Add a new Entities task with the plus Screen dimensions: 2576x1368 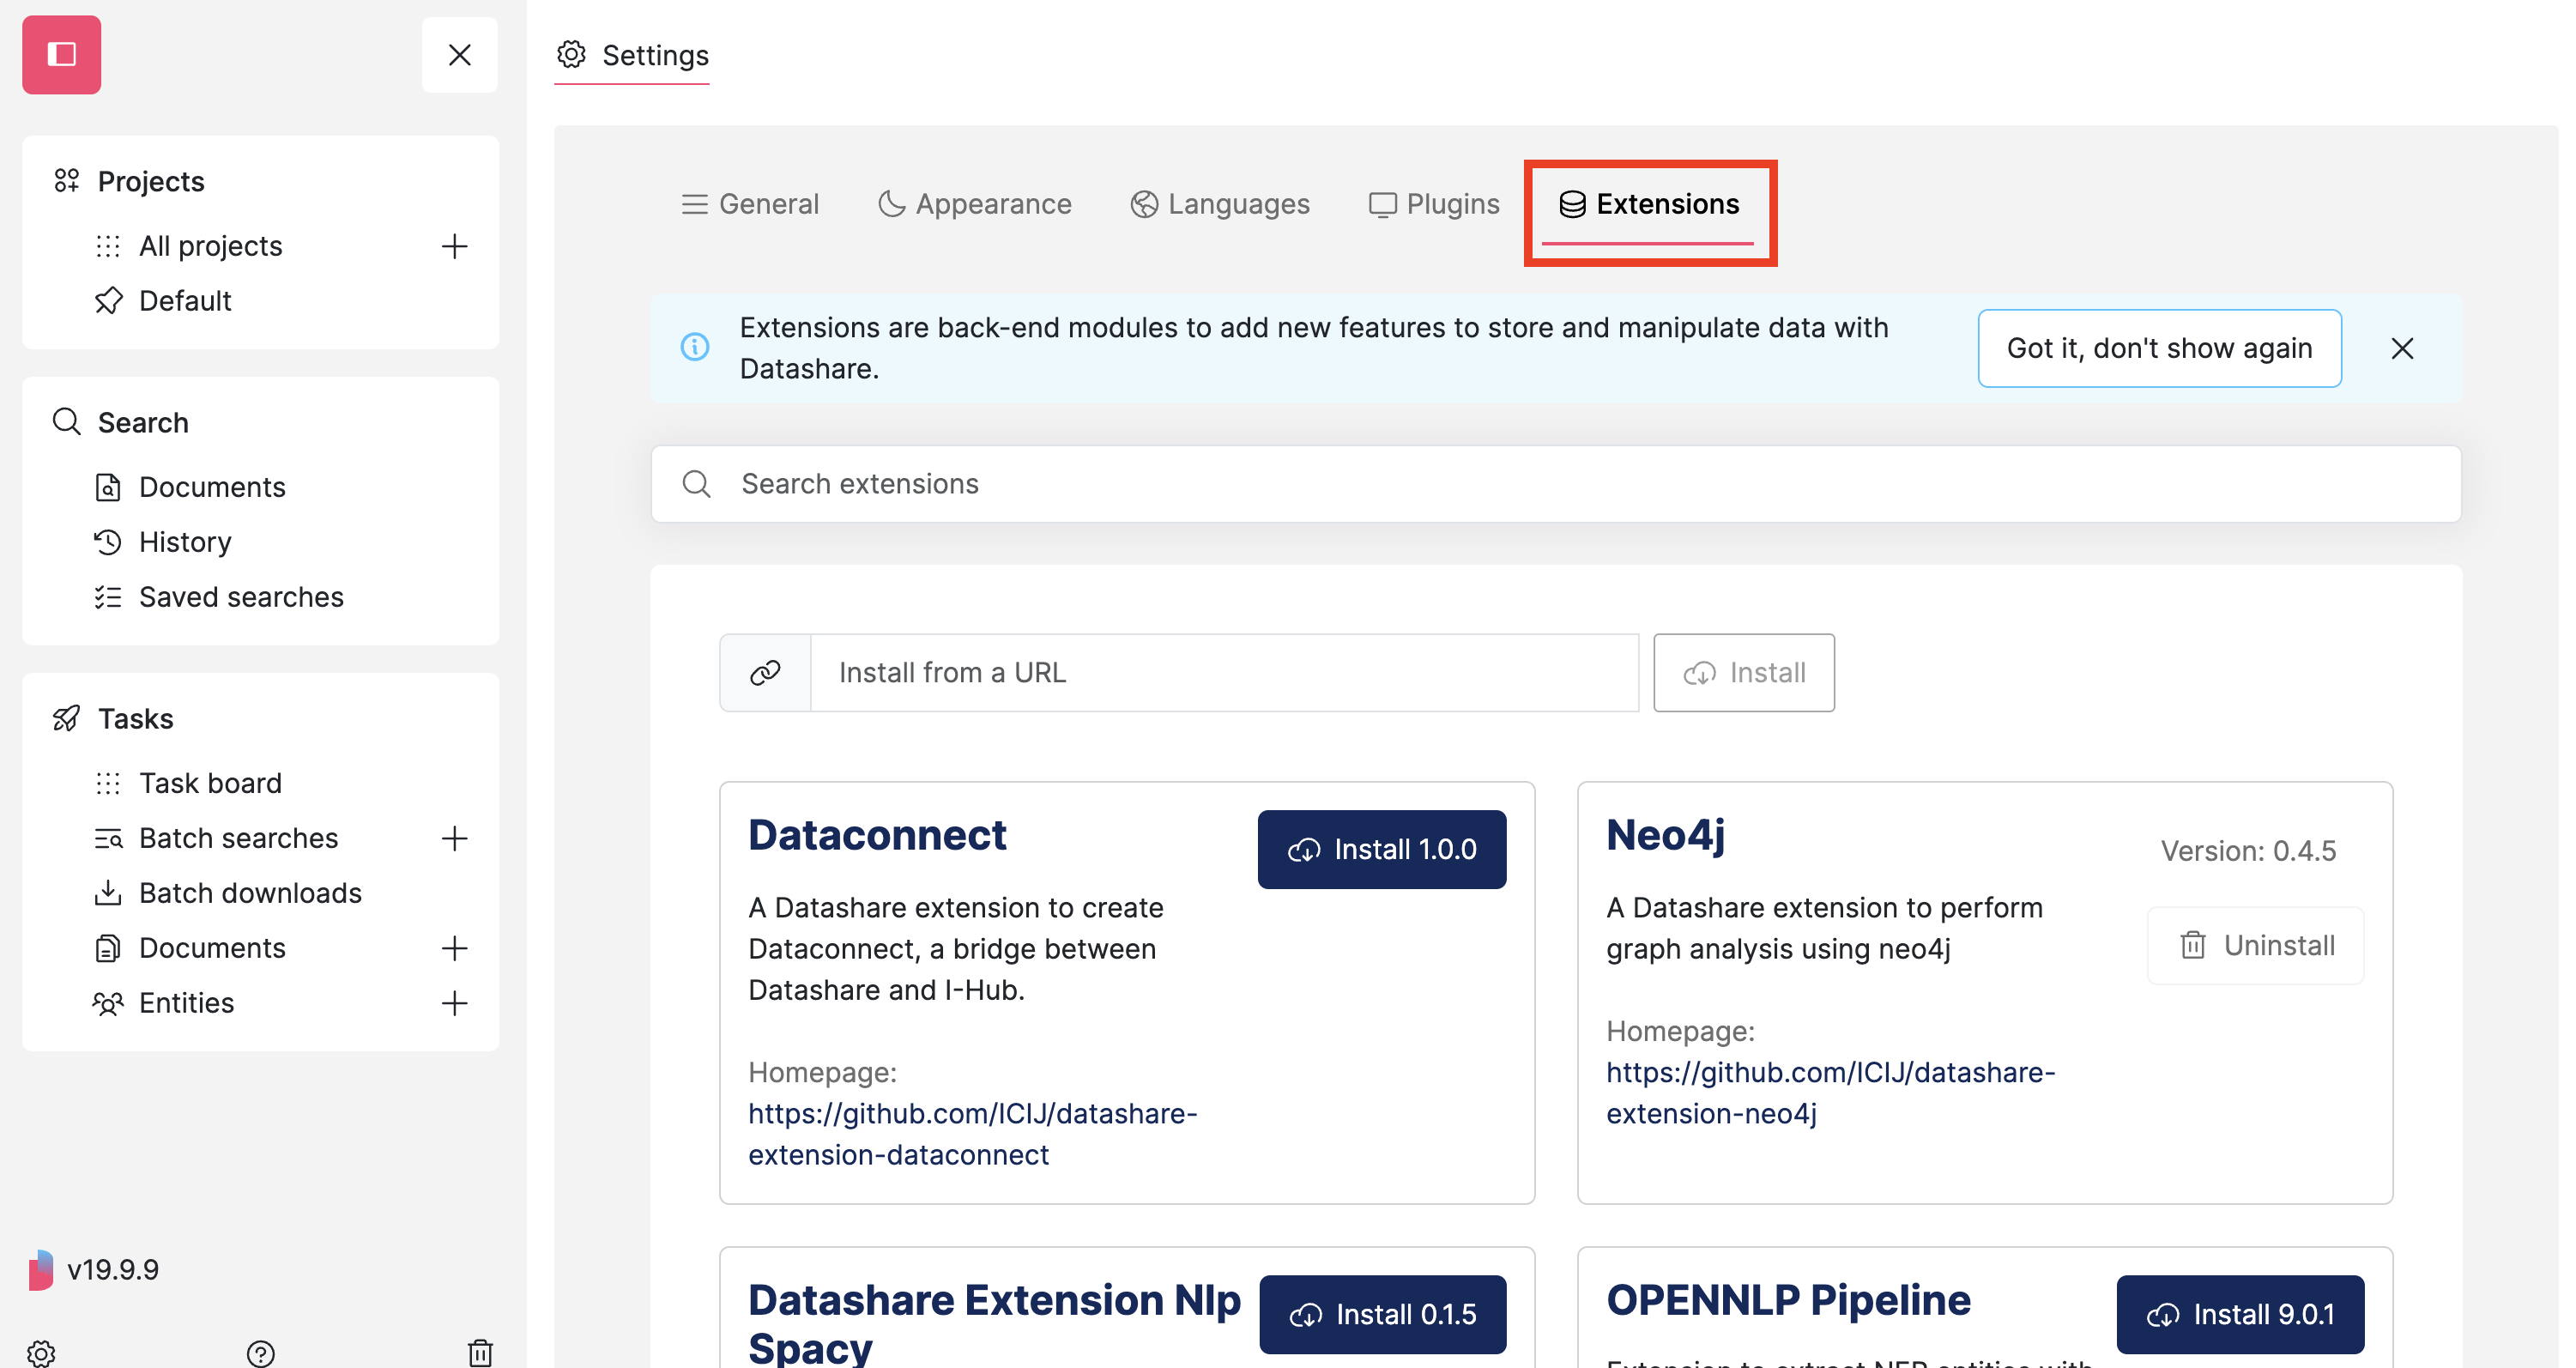455,1003
